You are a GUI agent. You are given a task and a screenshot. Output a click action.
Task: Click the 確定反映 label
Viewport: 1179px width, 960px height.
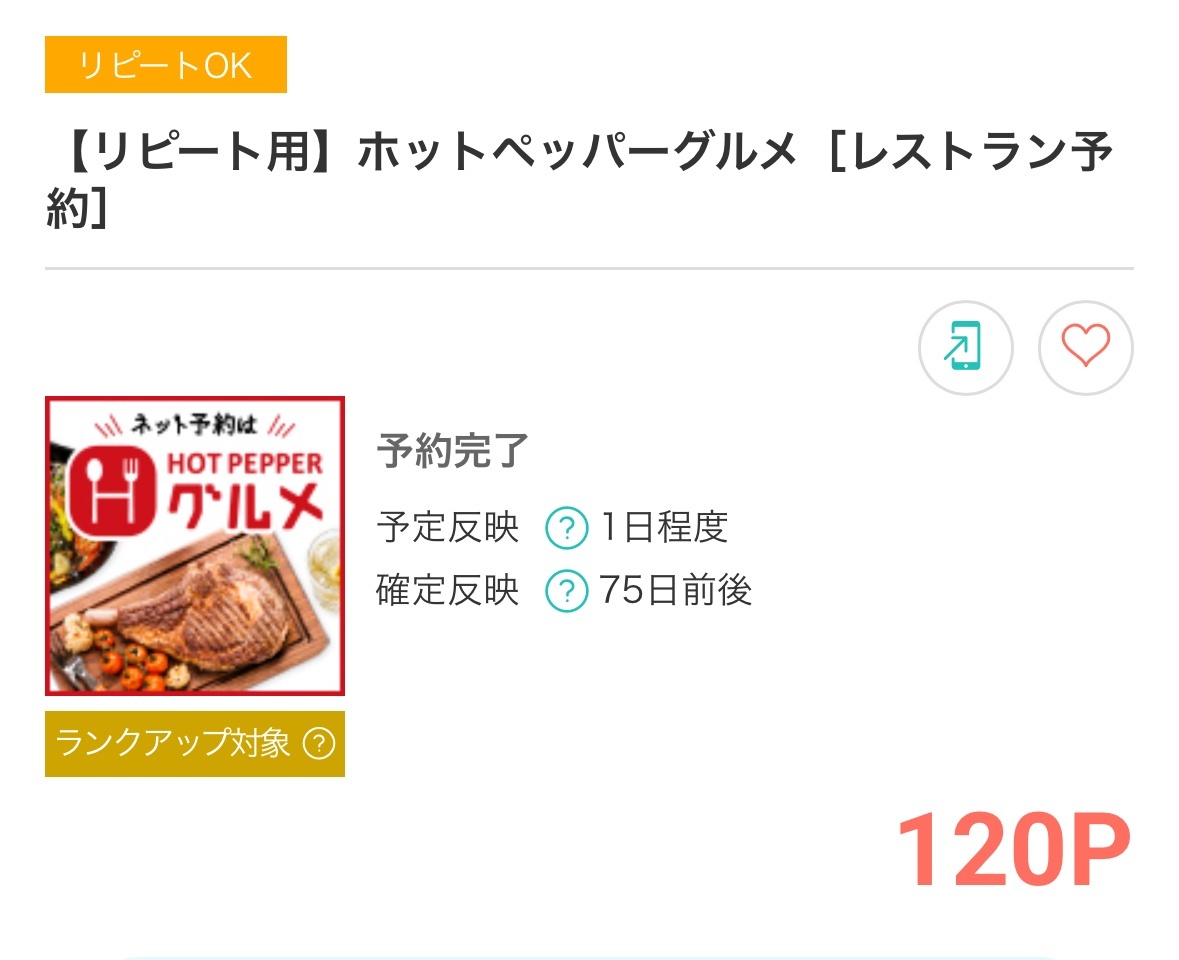[x=447, y=592]
